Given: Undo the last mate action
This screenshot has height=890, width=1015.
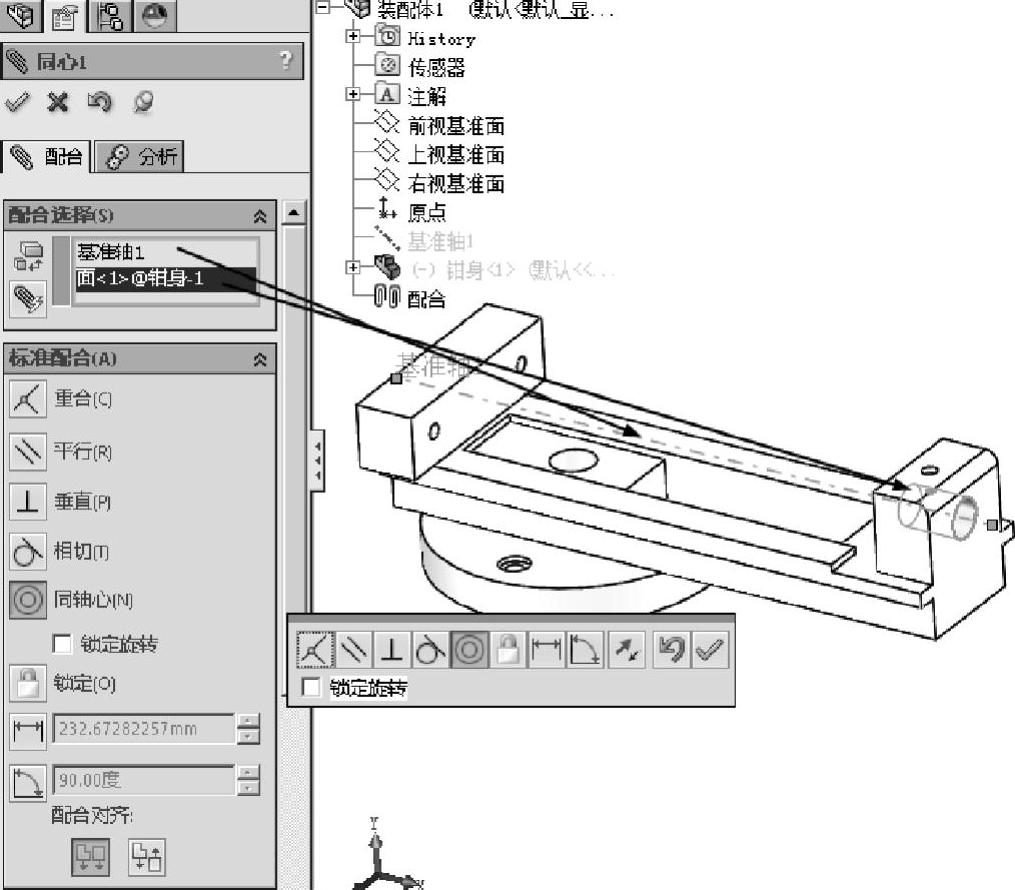Looking at the screenshot, I should 99,102.
